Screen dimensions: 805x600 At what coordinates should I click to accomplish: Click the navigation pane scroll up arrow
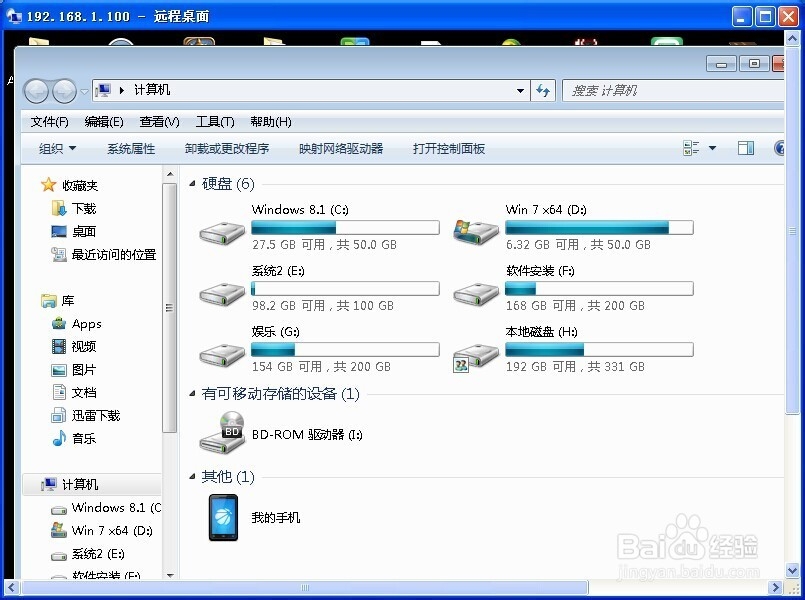pos(170,175)
